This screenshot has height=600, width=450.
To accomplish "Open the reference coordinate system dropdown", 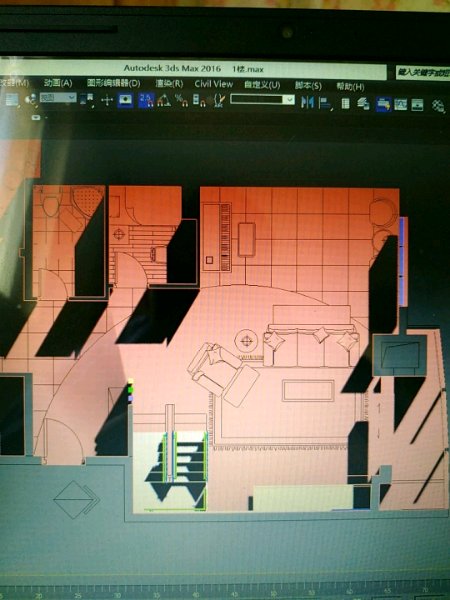I will coord(58,98).
